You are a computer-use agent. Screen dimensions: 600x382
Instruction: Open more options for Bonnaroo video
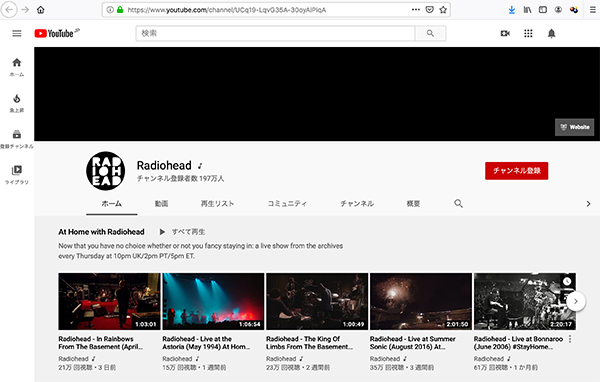click(x=570, y=339)
